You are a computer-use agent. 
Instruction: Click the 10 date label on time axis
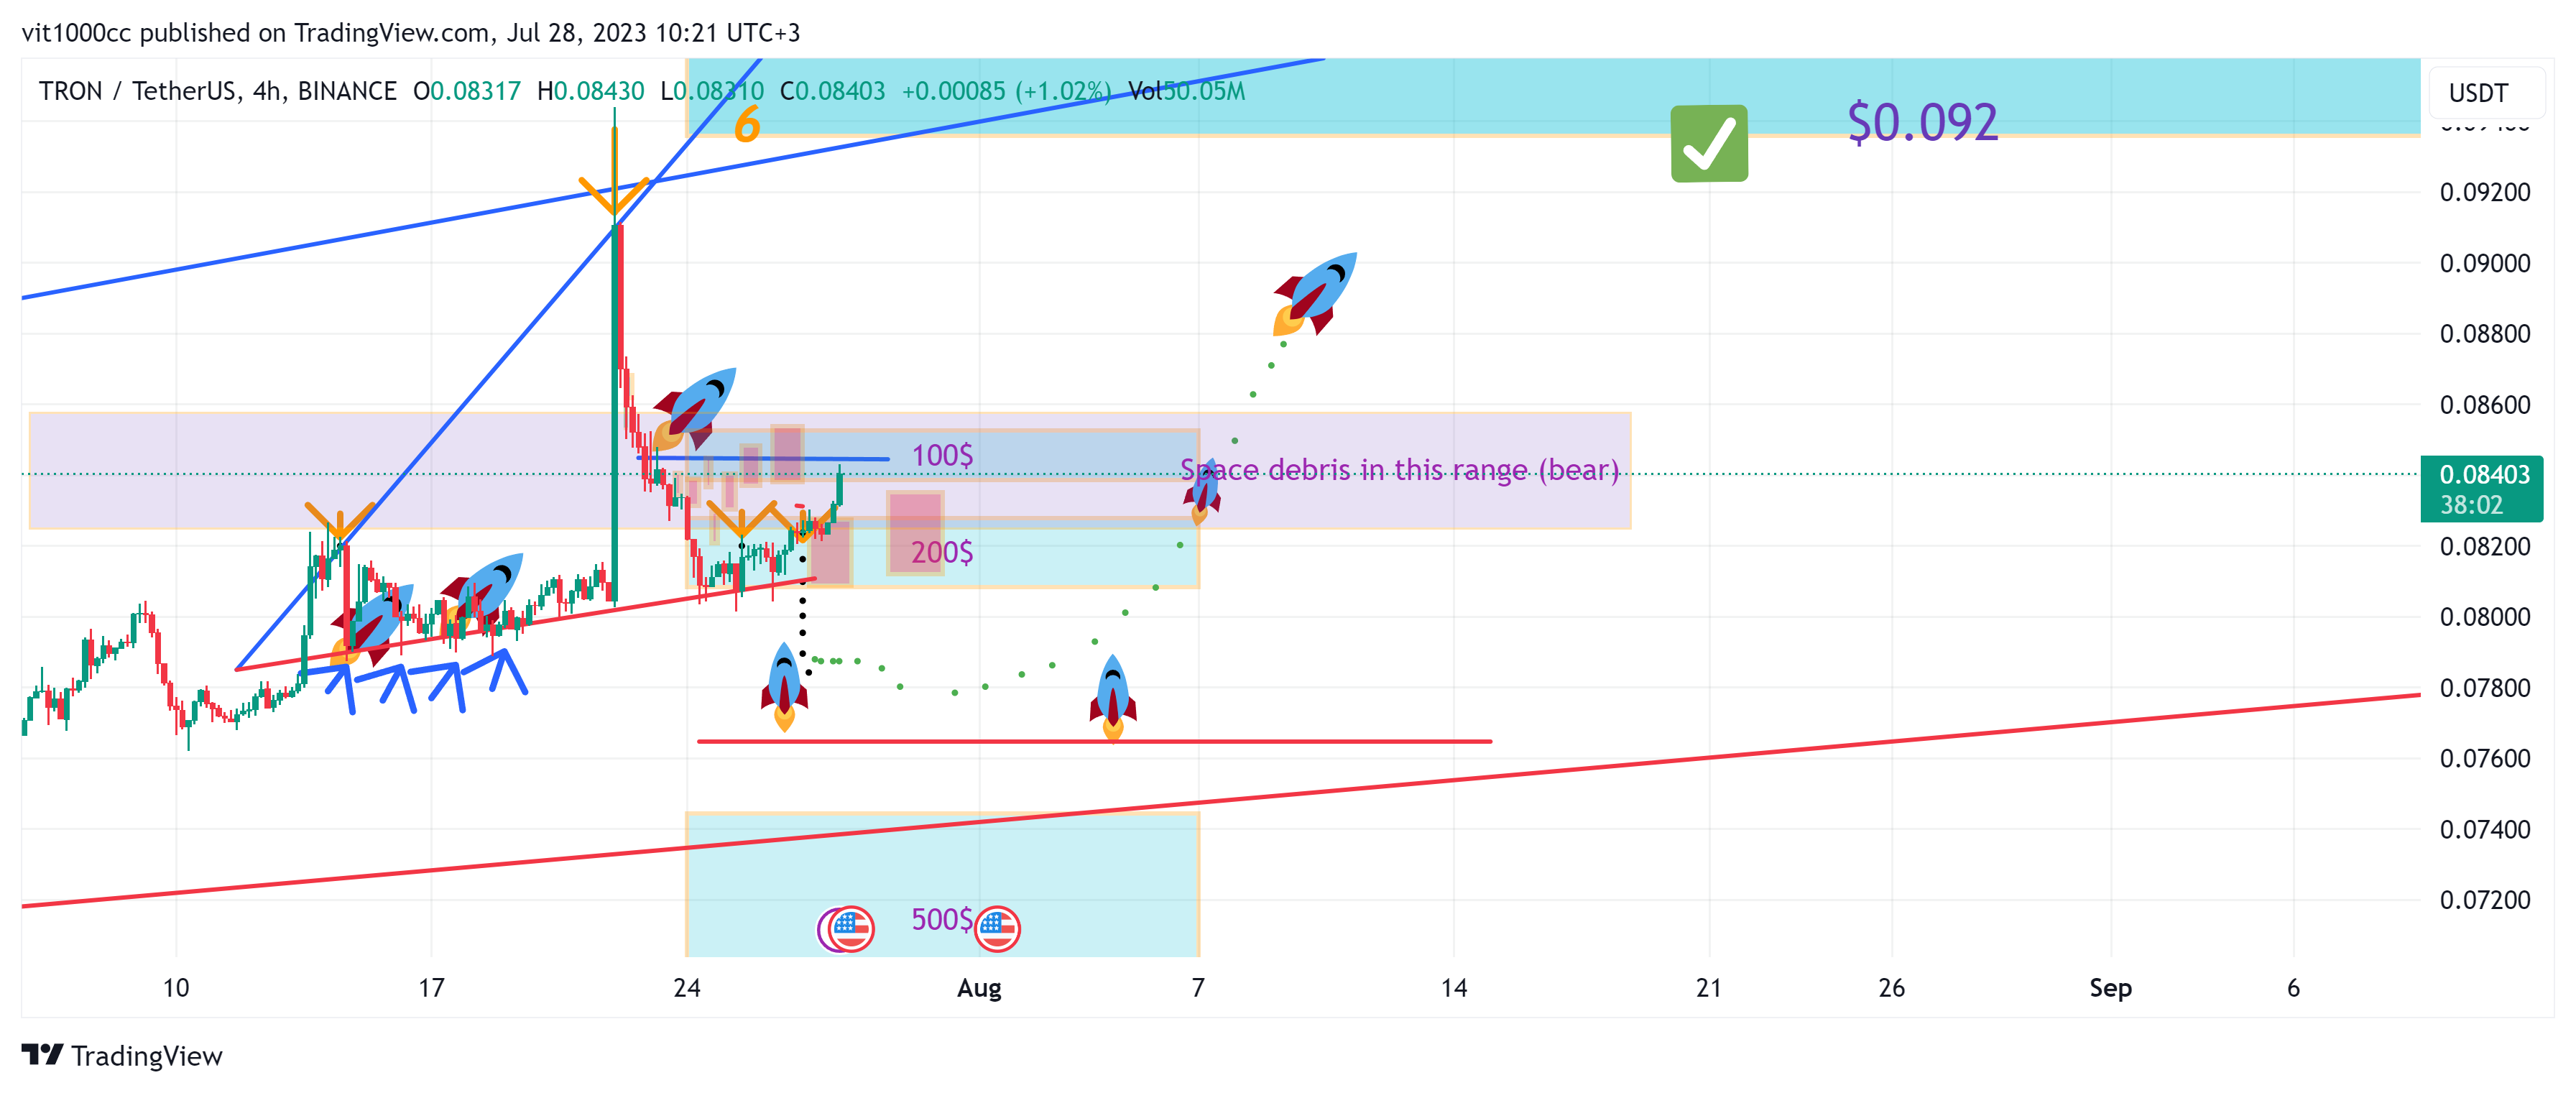pos(176,989)
